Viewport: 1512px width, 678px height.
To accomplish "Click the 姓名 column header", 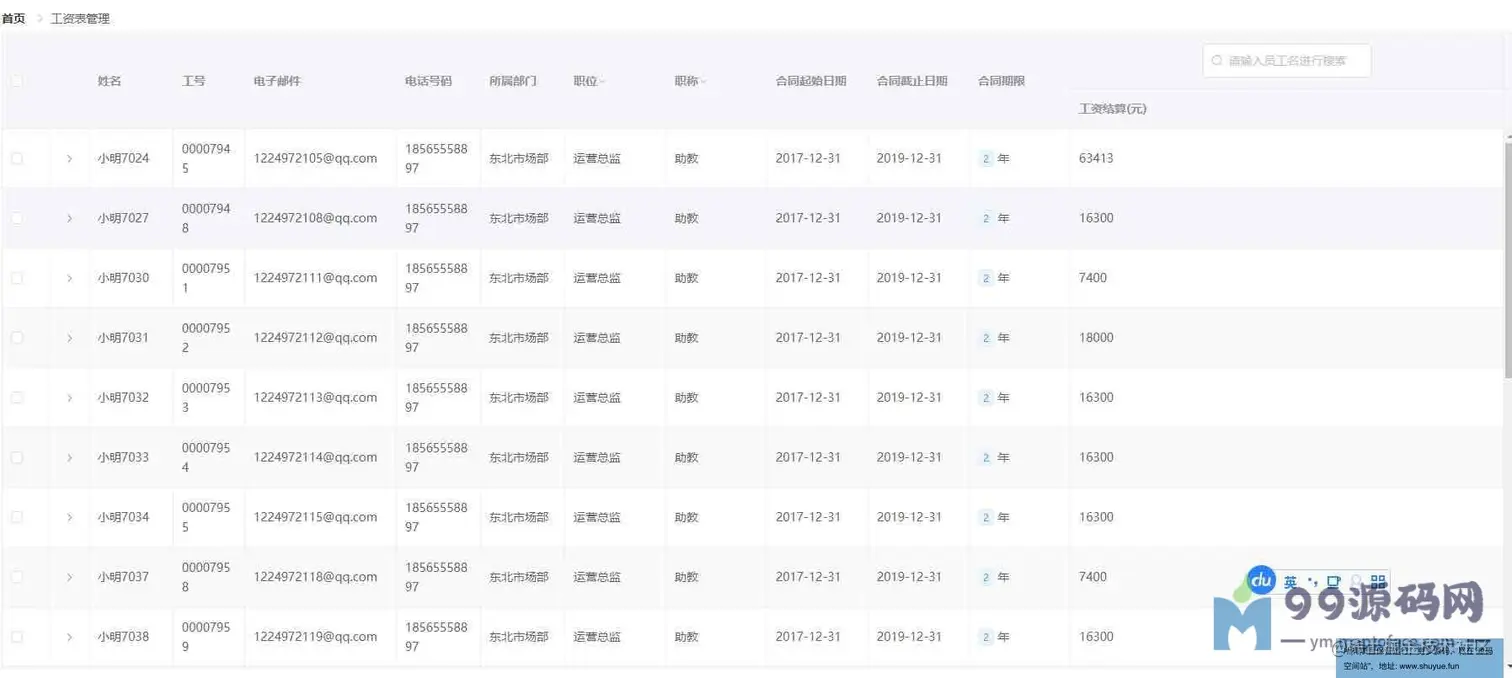I will point(109,81).
